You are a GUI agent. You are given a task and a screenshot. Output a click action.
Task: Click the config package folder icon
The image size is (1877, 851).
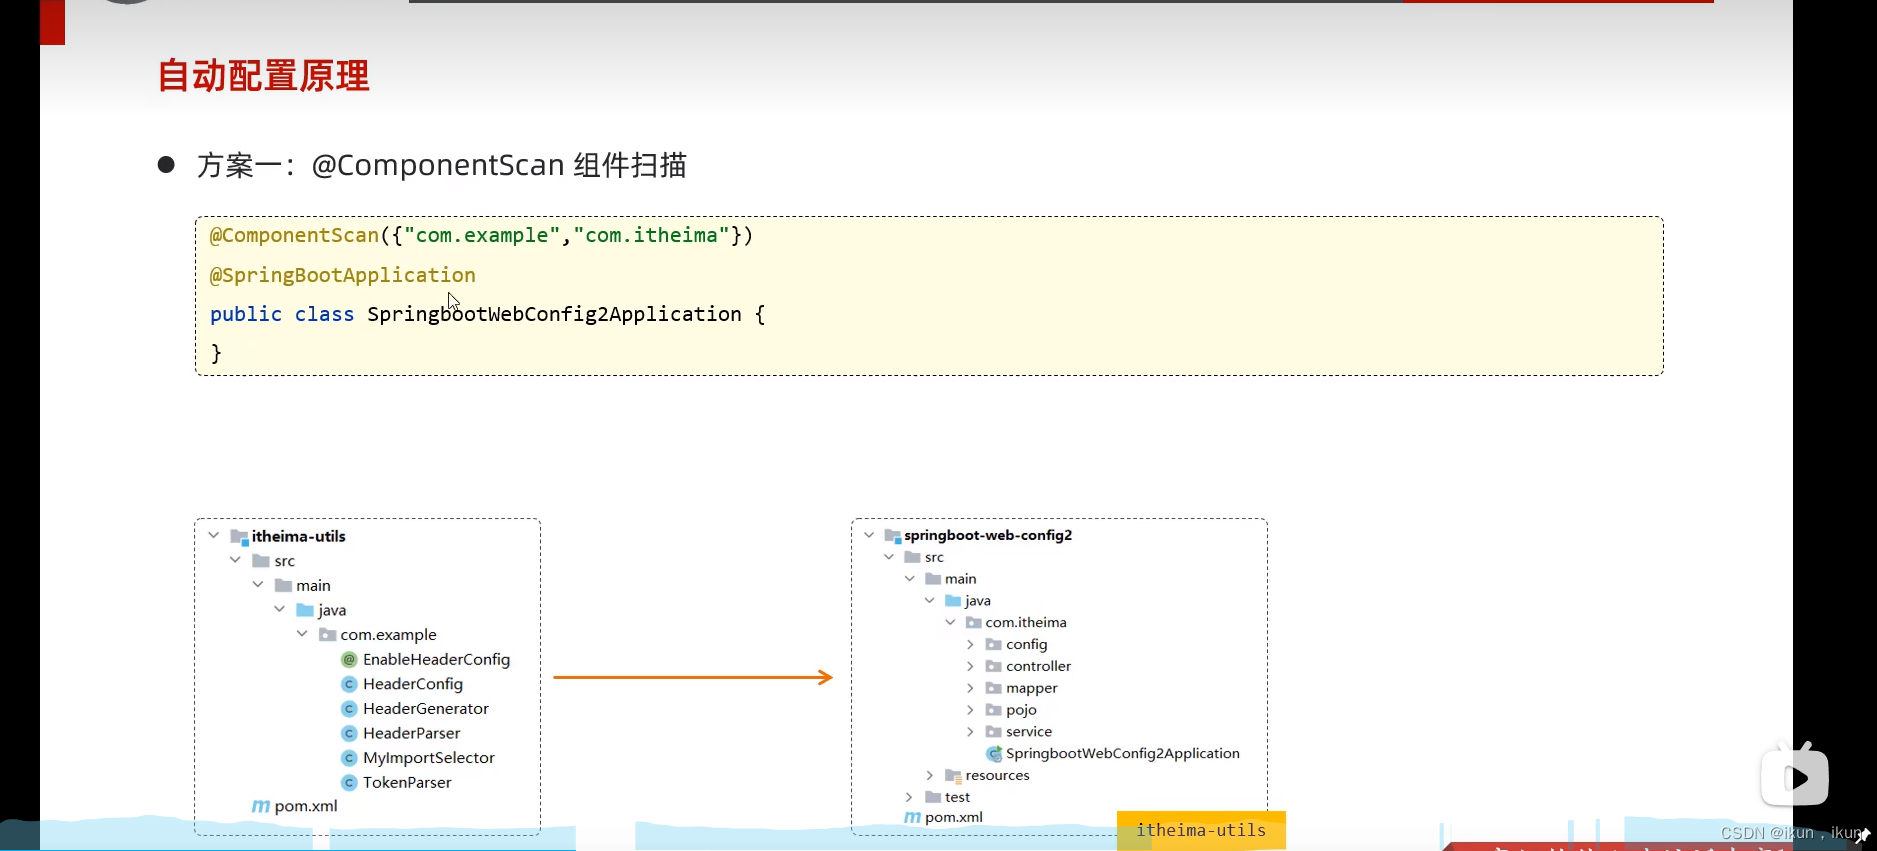coord(994,644)
